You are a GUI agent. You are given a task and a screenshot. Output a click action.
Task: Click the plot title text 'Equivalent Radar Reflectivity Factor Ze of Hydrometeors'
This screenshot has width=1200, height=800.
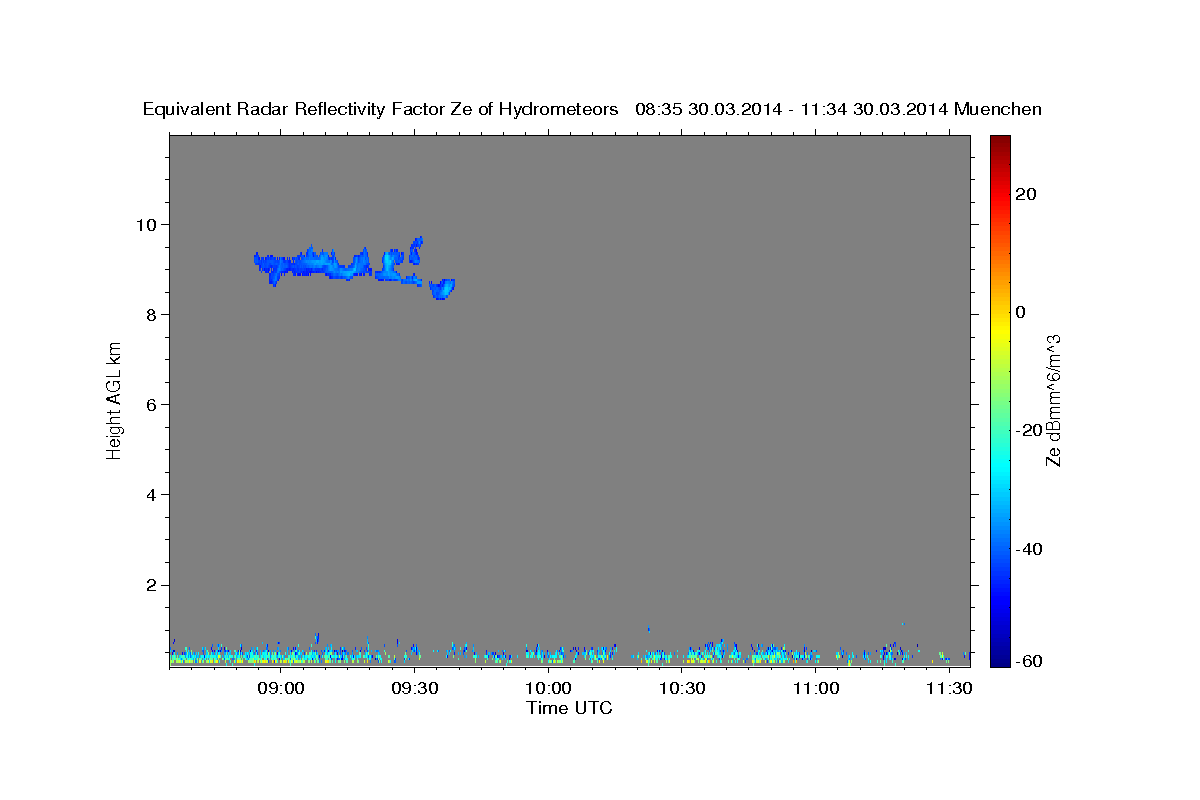[x=380, y=110]
